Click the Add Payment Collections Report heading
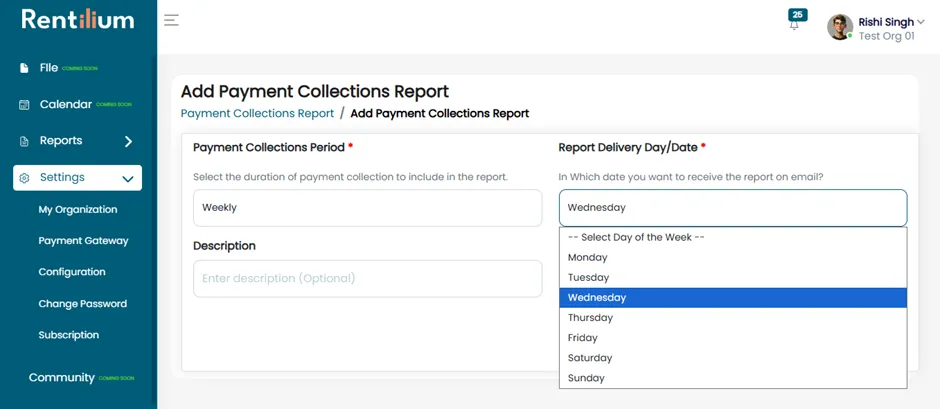 [x=315, y=92]
